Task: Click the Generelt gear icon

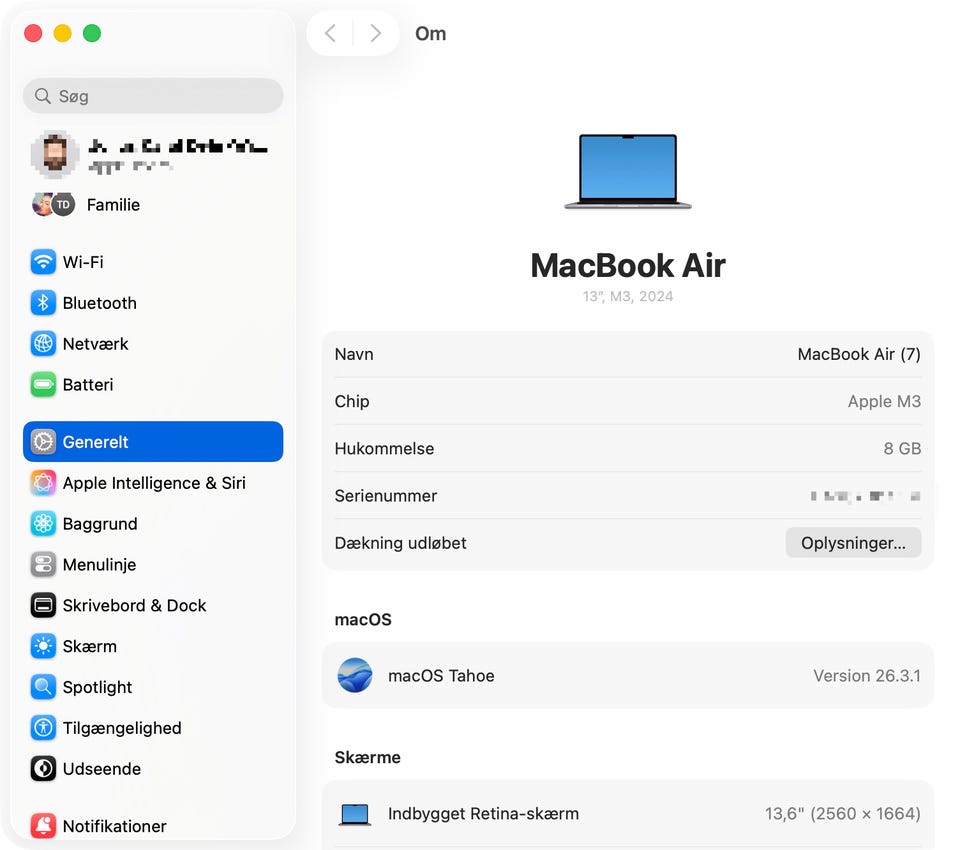Action: click(x=43, y=442)
